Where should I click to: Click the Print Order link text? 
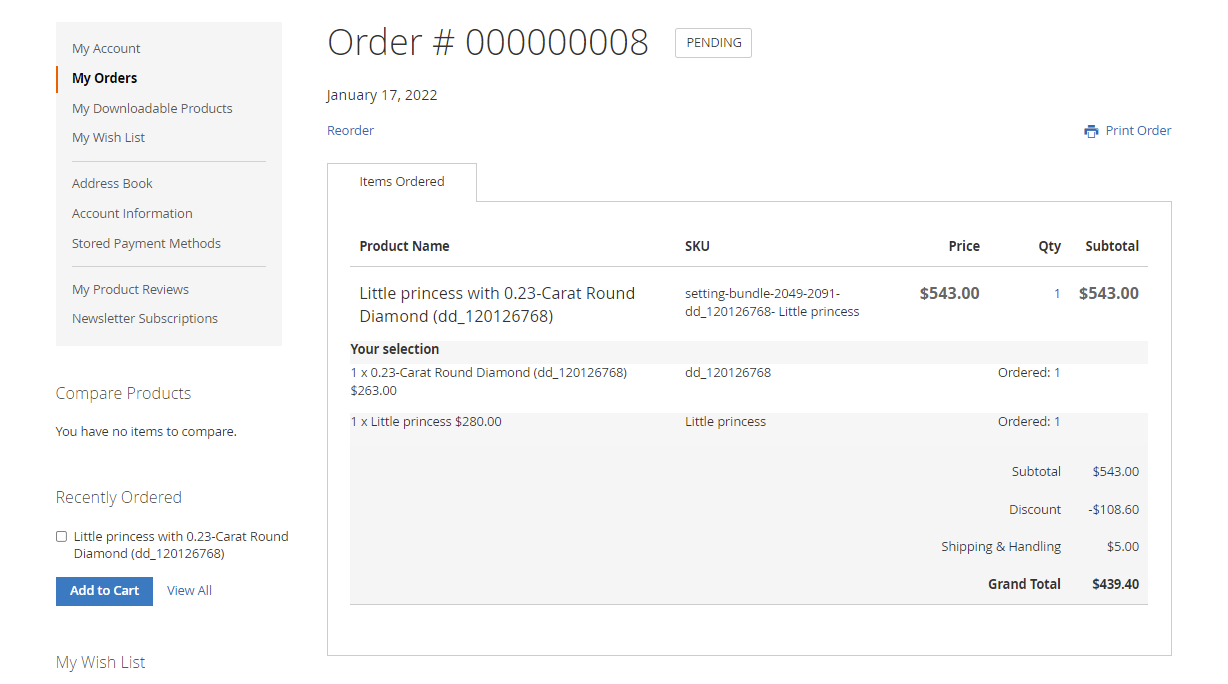pos(1138,130)
